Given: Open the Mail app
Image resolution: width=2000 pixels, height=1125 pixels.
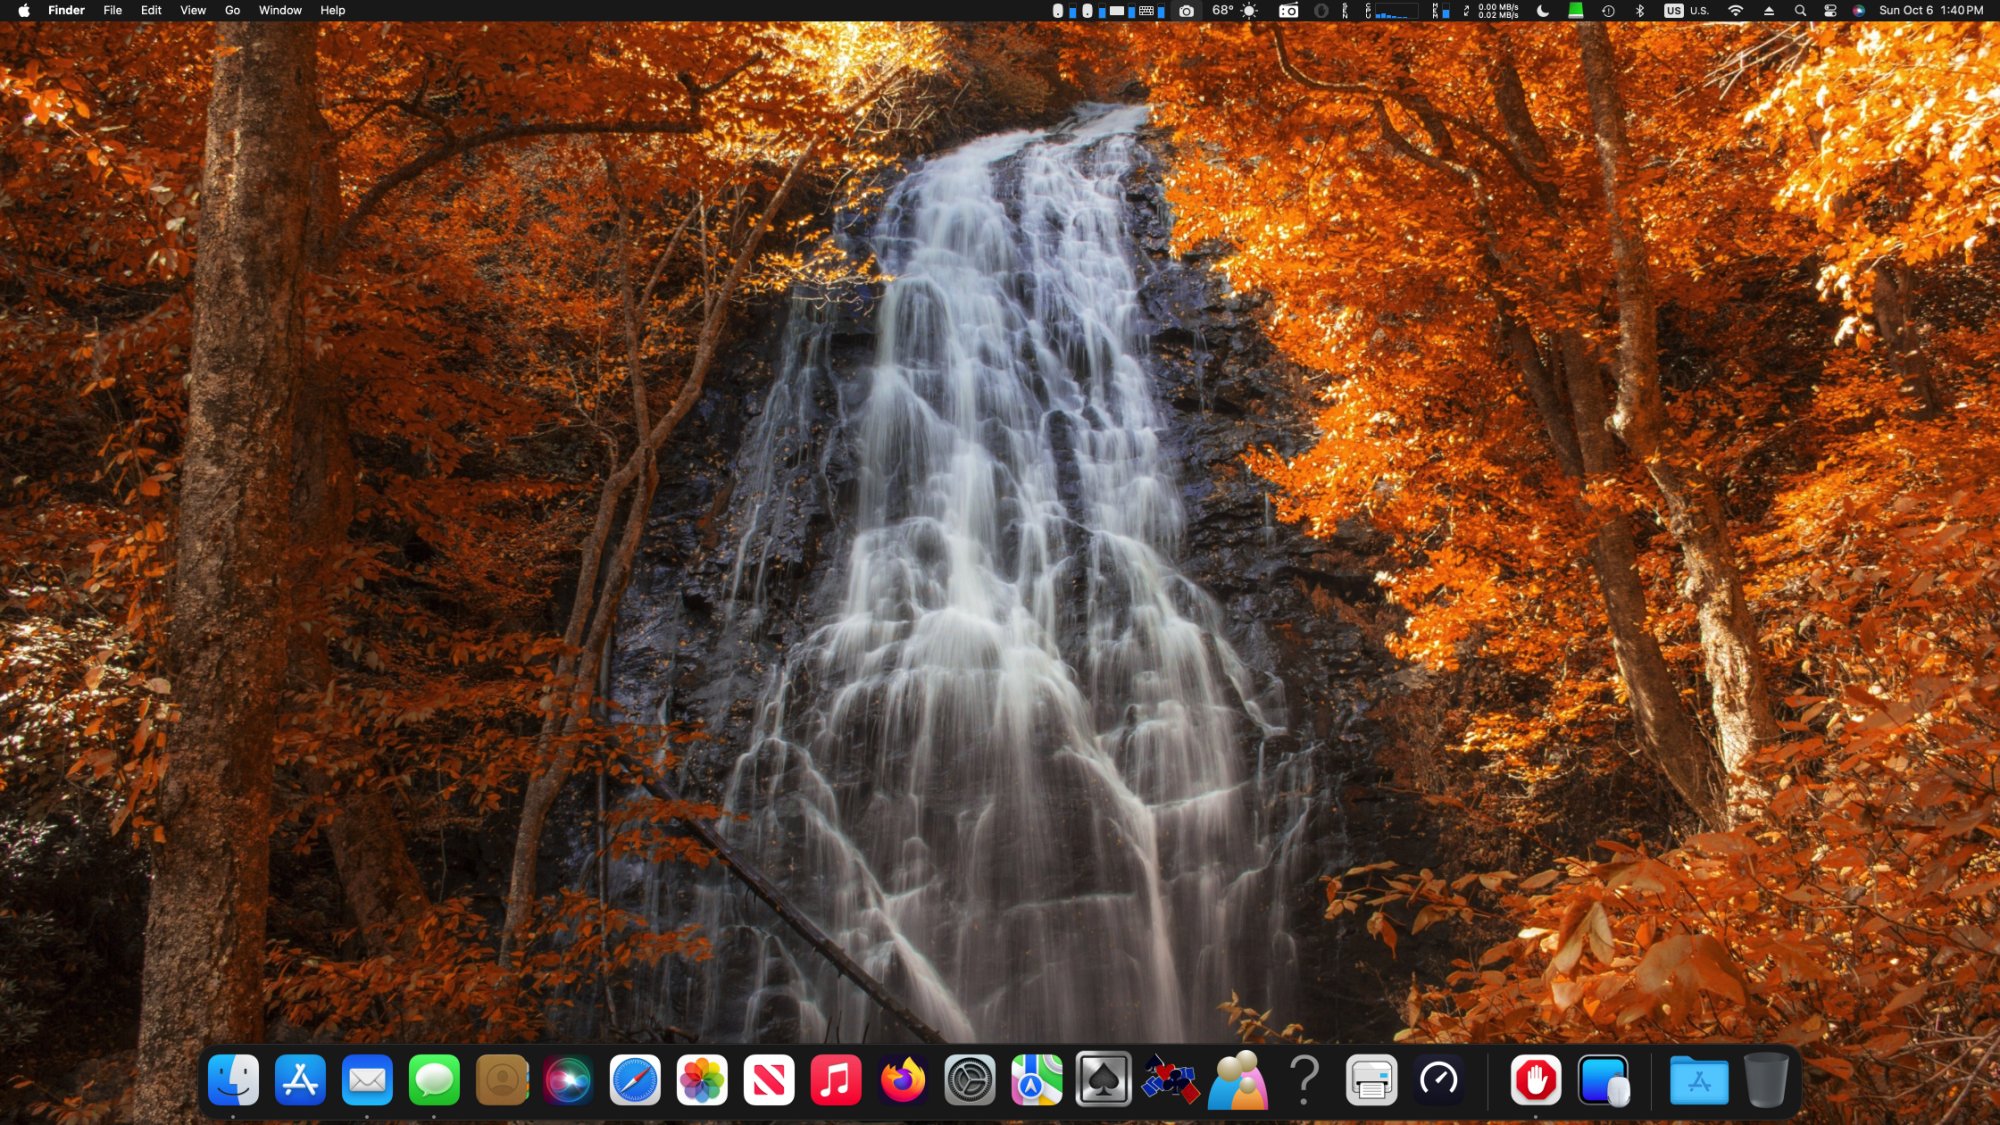Looking at the screenshot, I should pos(367,1080).
